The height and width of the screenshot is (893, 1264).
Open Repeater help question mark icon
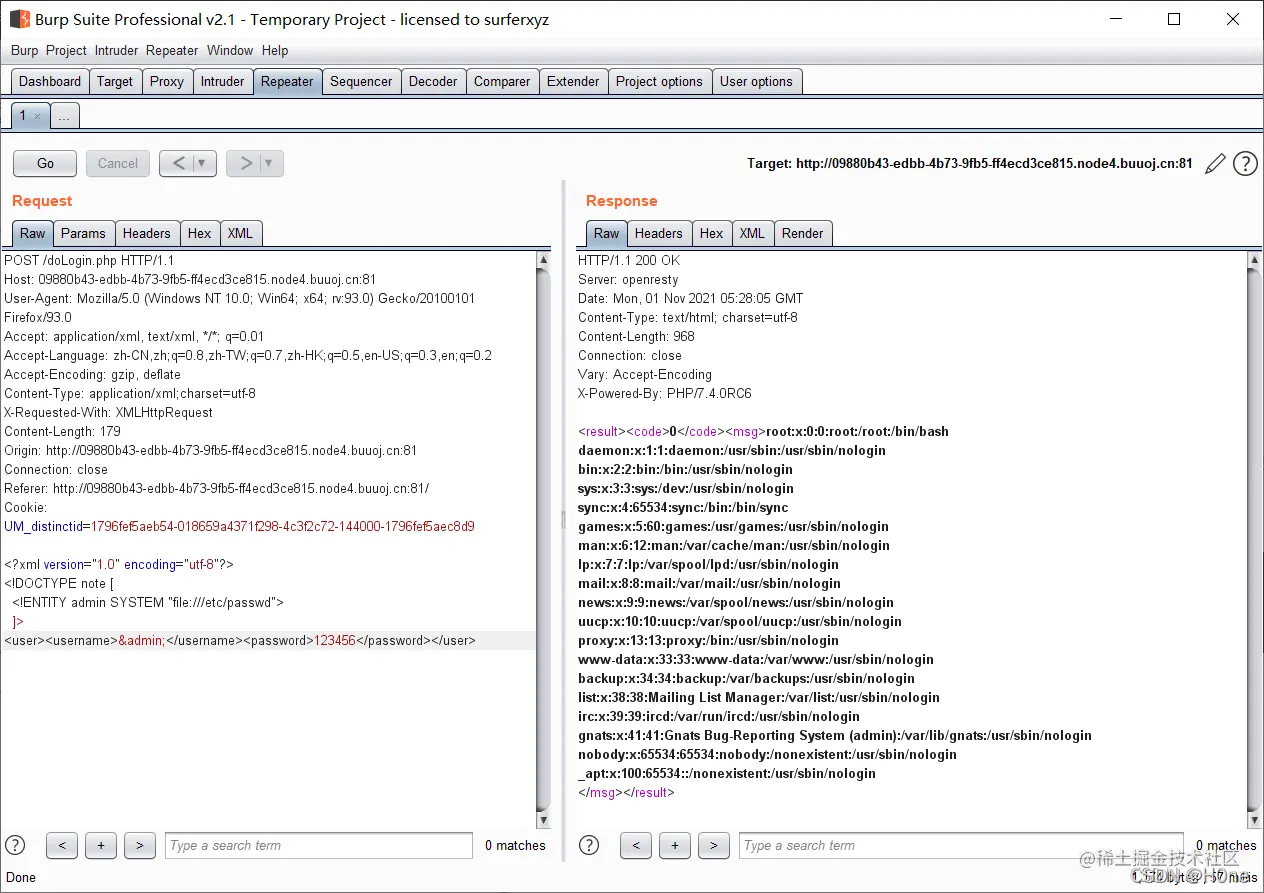pos(1245,164)
